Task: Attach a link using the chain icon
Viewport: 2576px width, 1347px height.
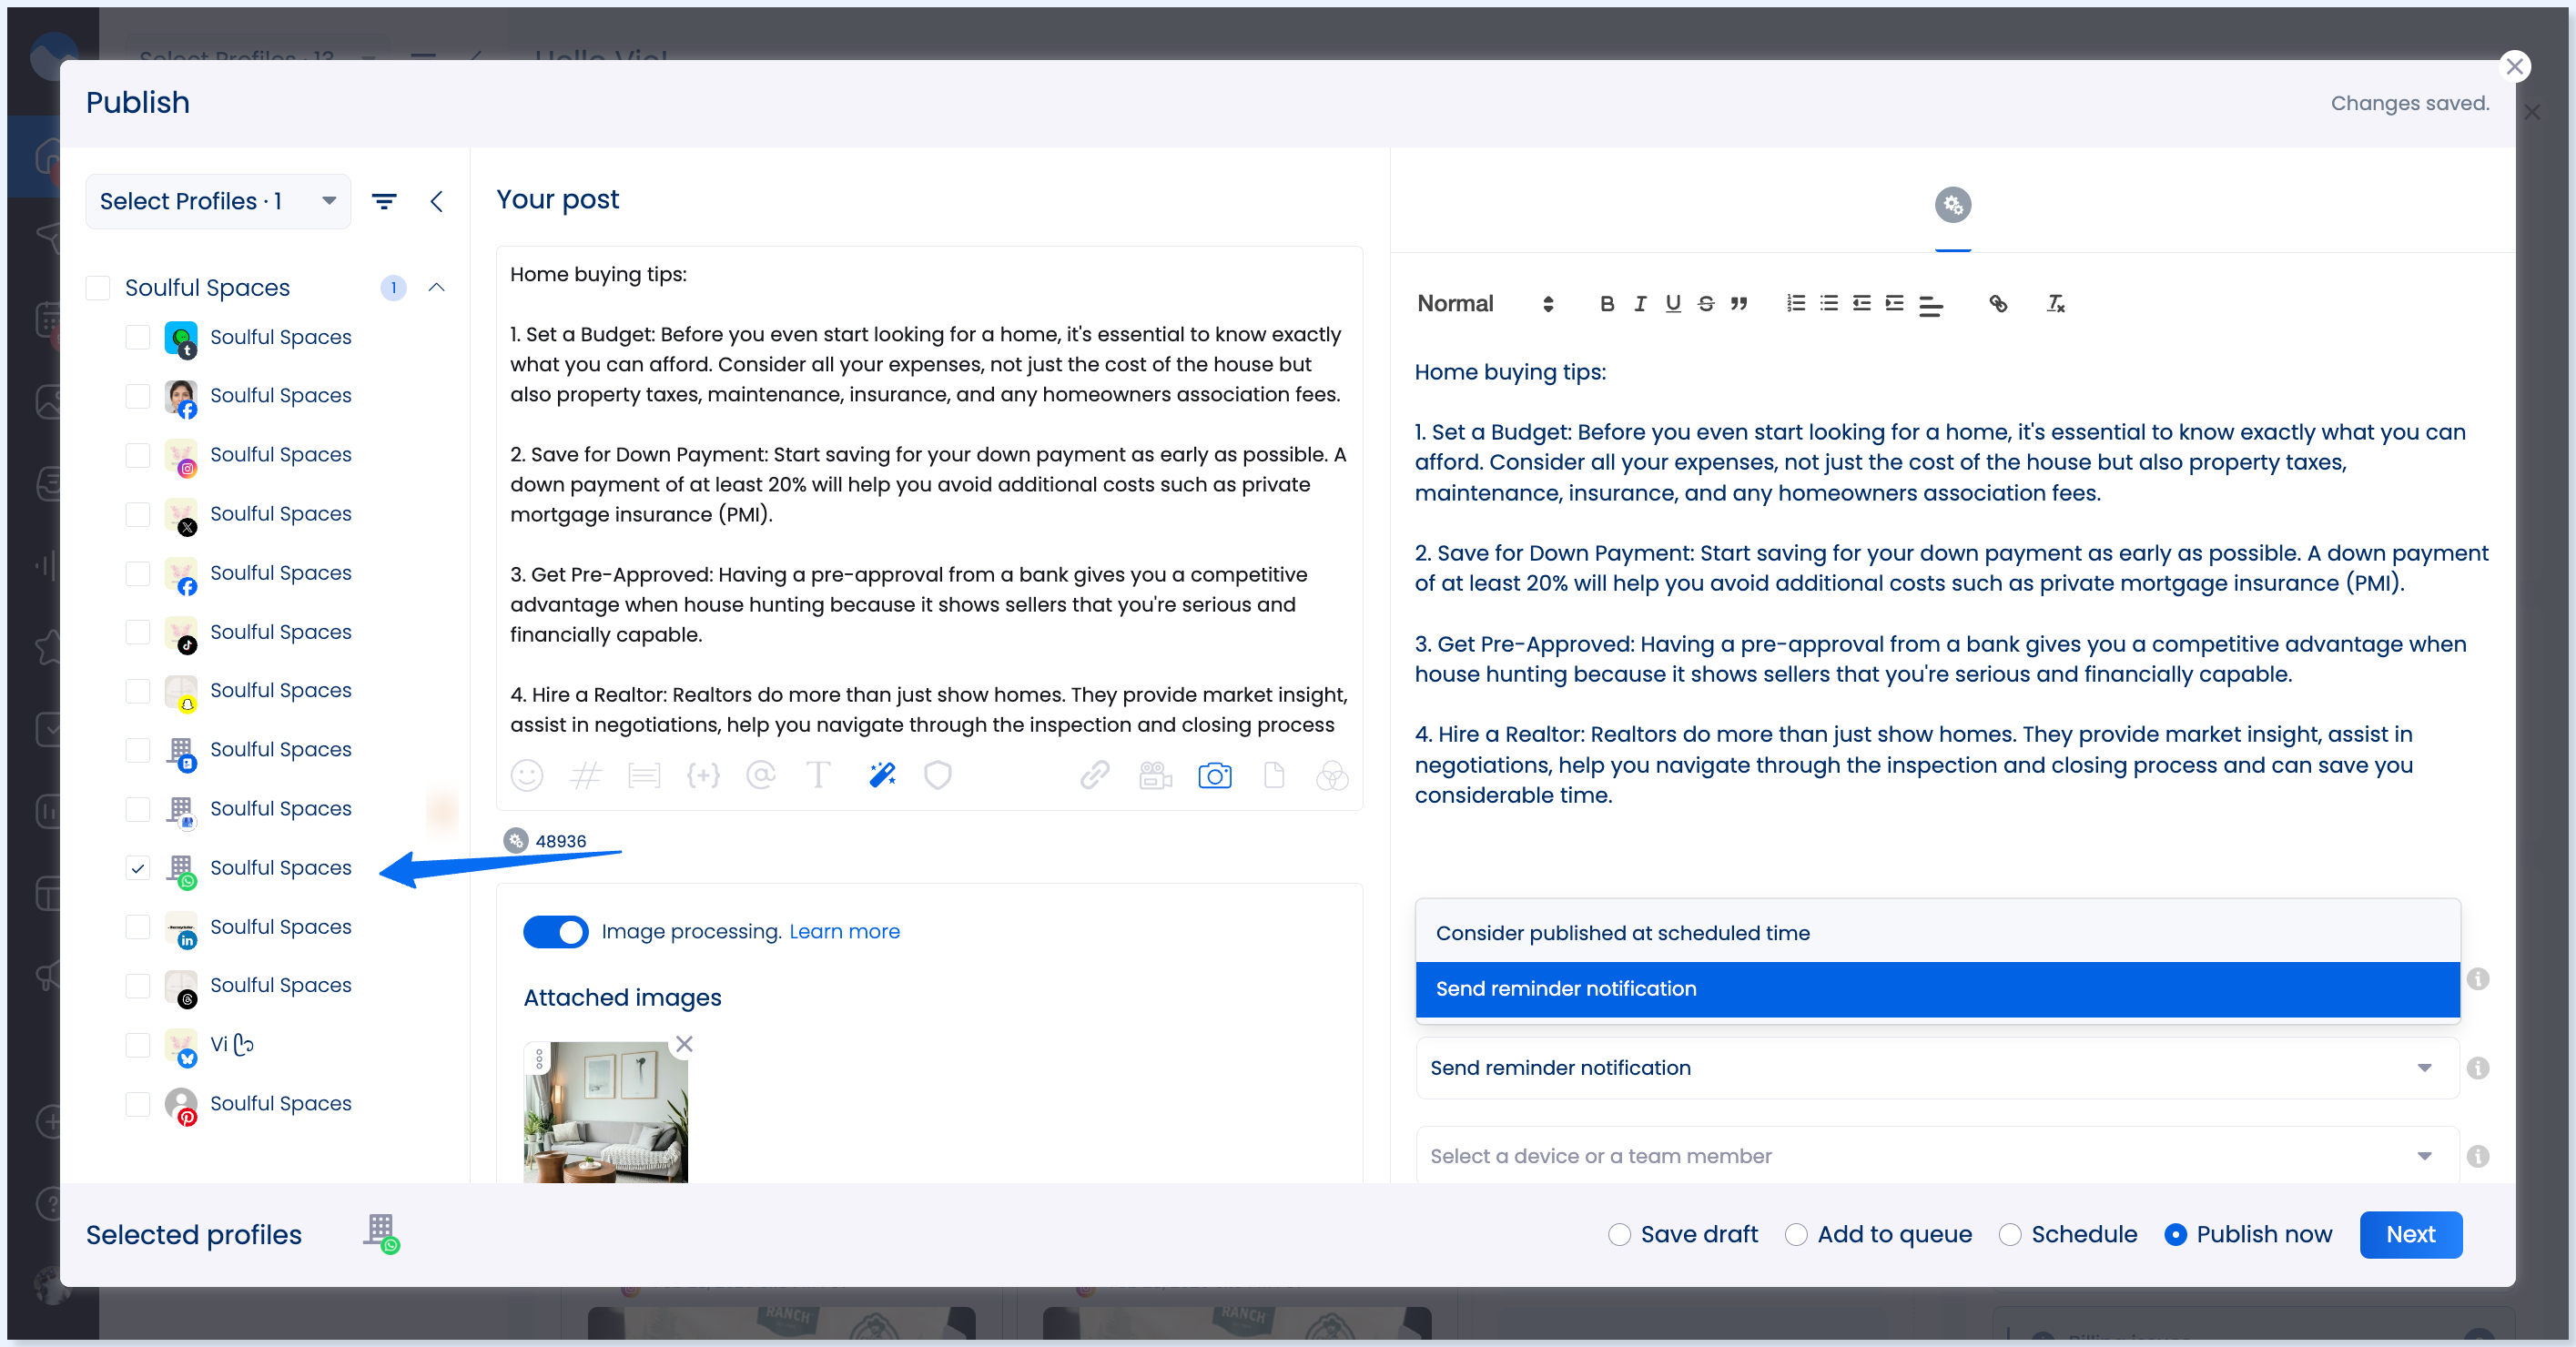Action: (1095, 775)
